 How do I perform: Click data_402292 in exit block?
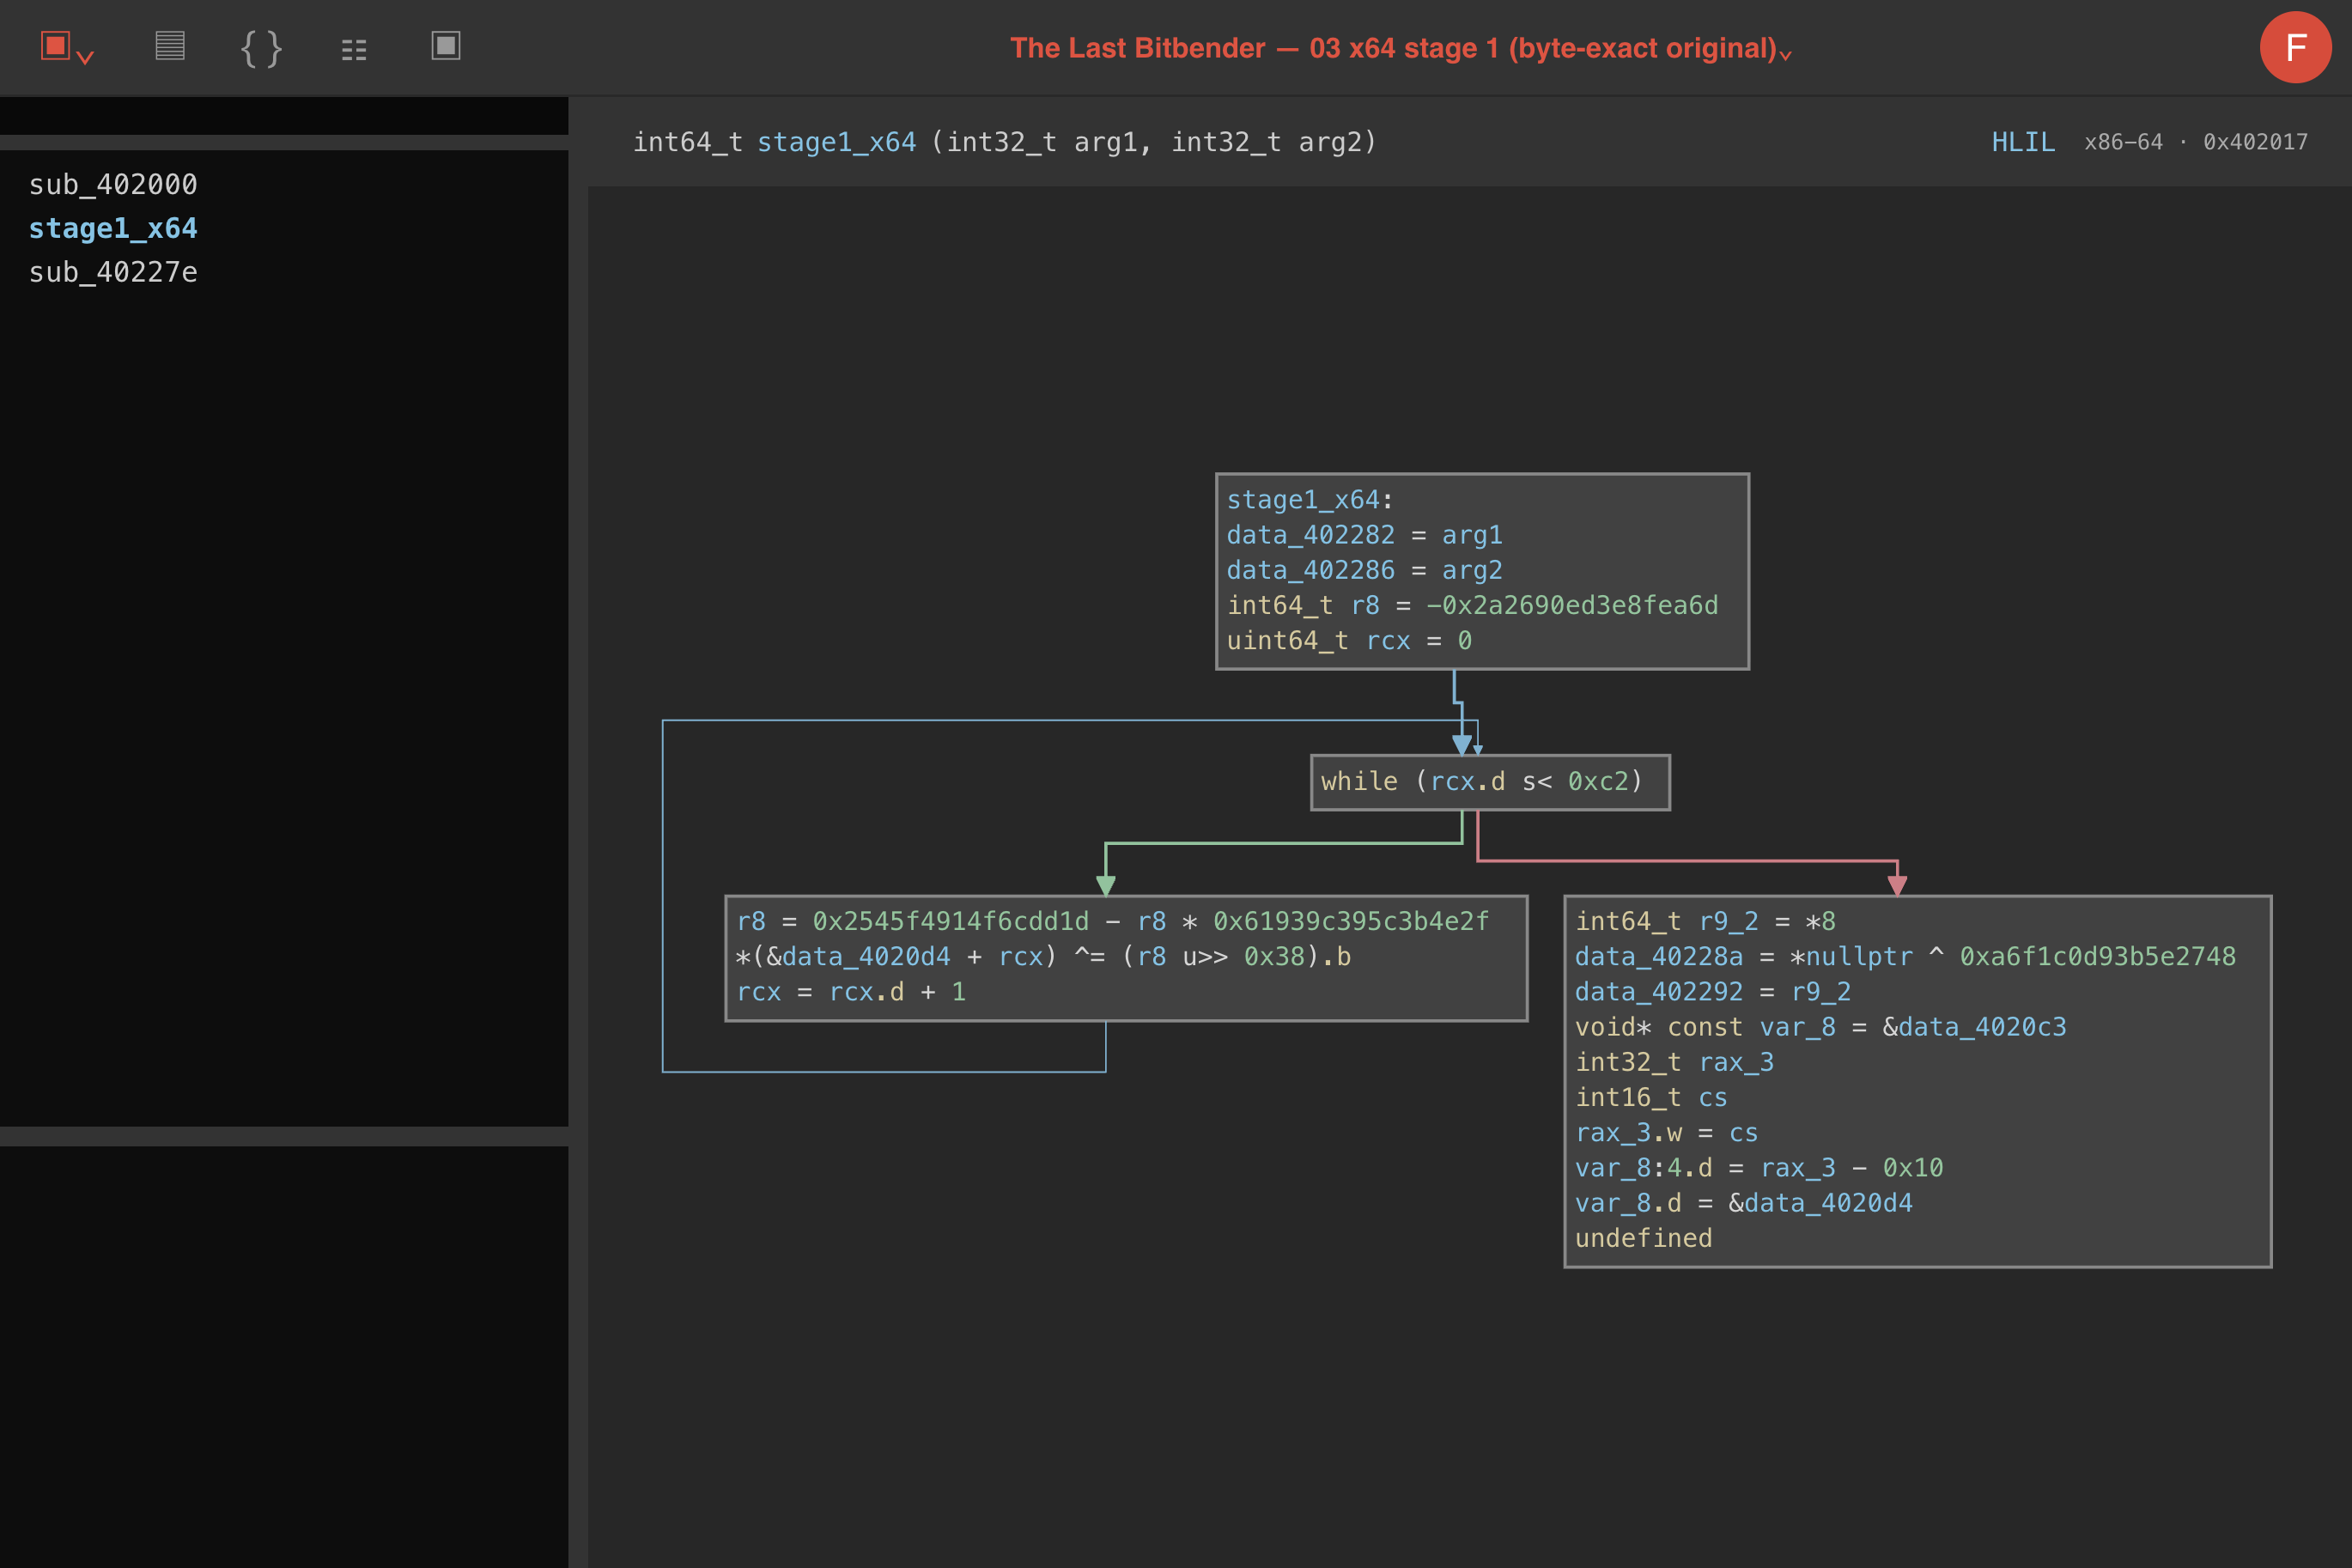[1659, 991]
